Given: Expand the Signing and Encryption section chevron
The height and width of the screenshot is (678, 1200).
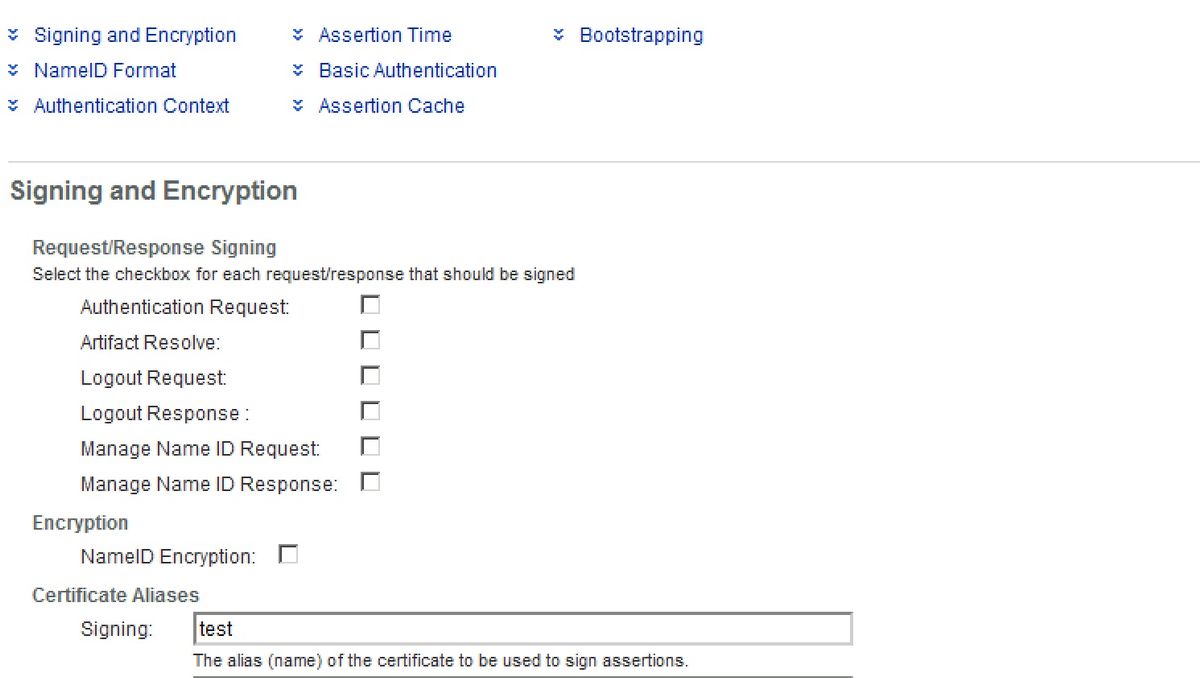Looking at the screenshot, I should 12,34.
